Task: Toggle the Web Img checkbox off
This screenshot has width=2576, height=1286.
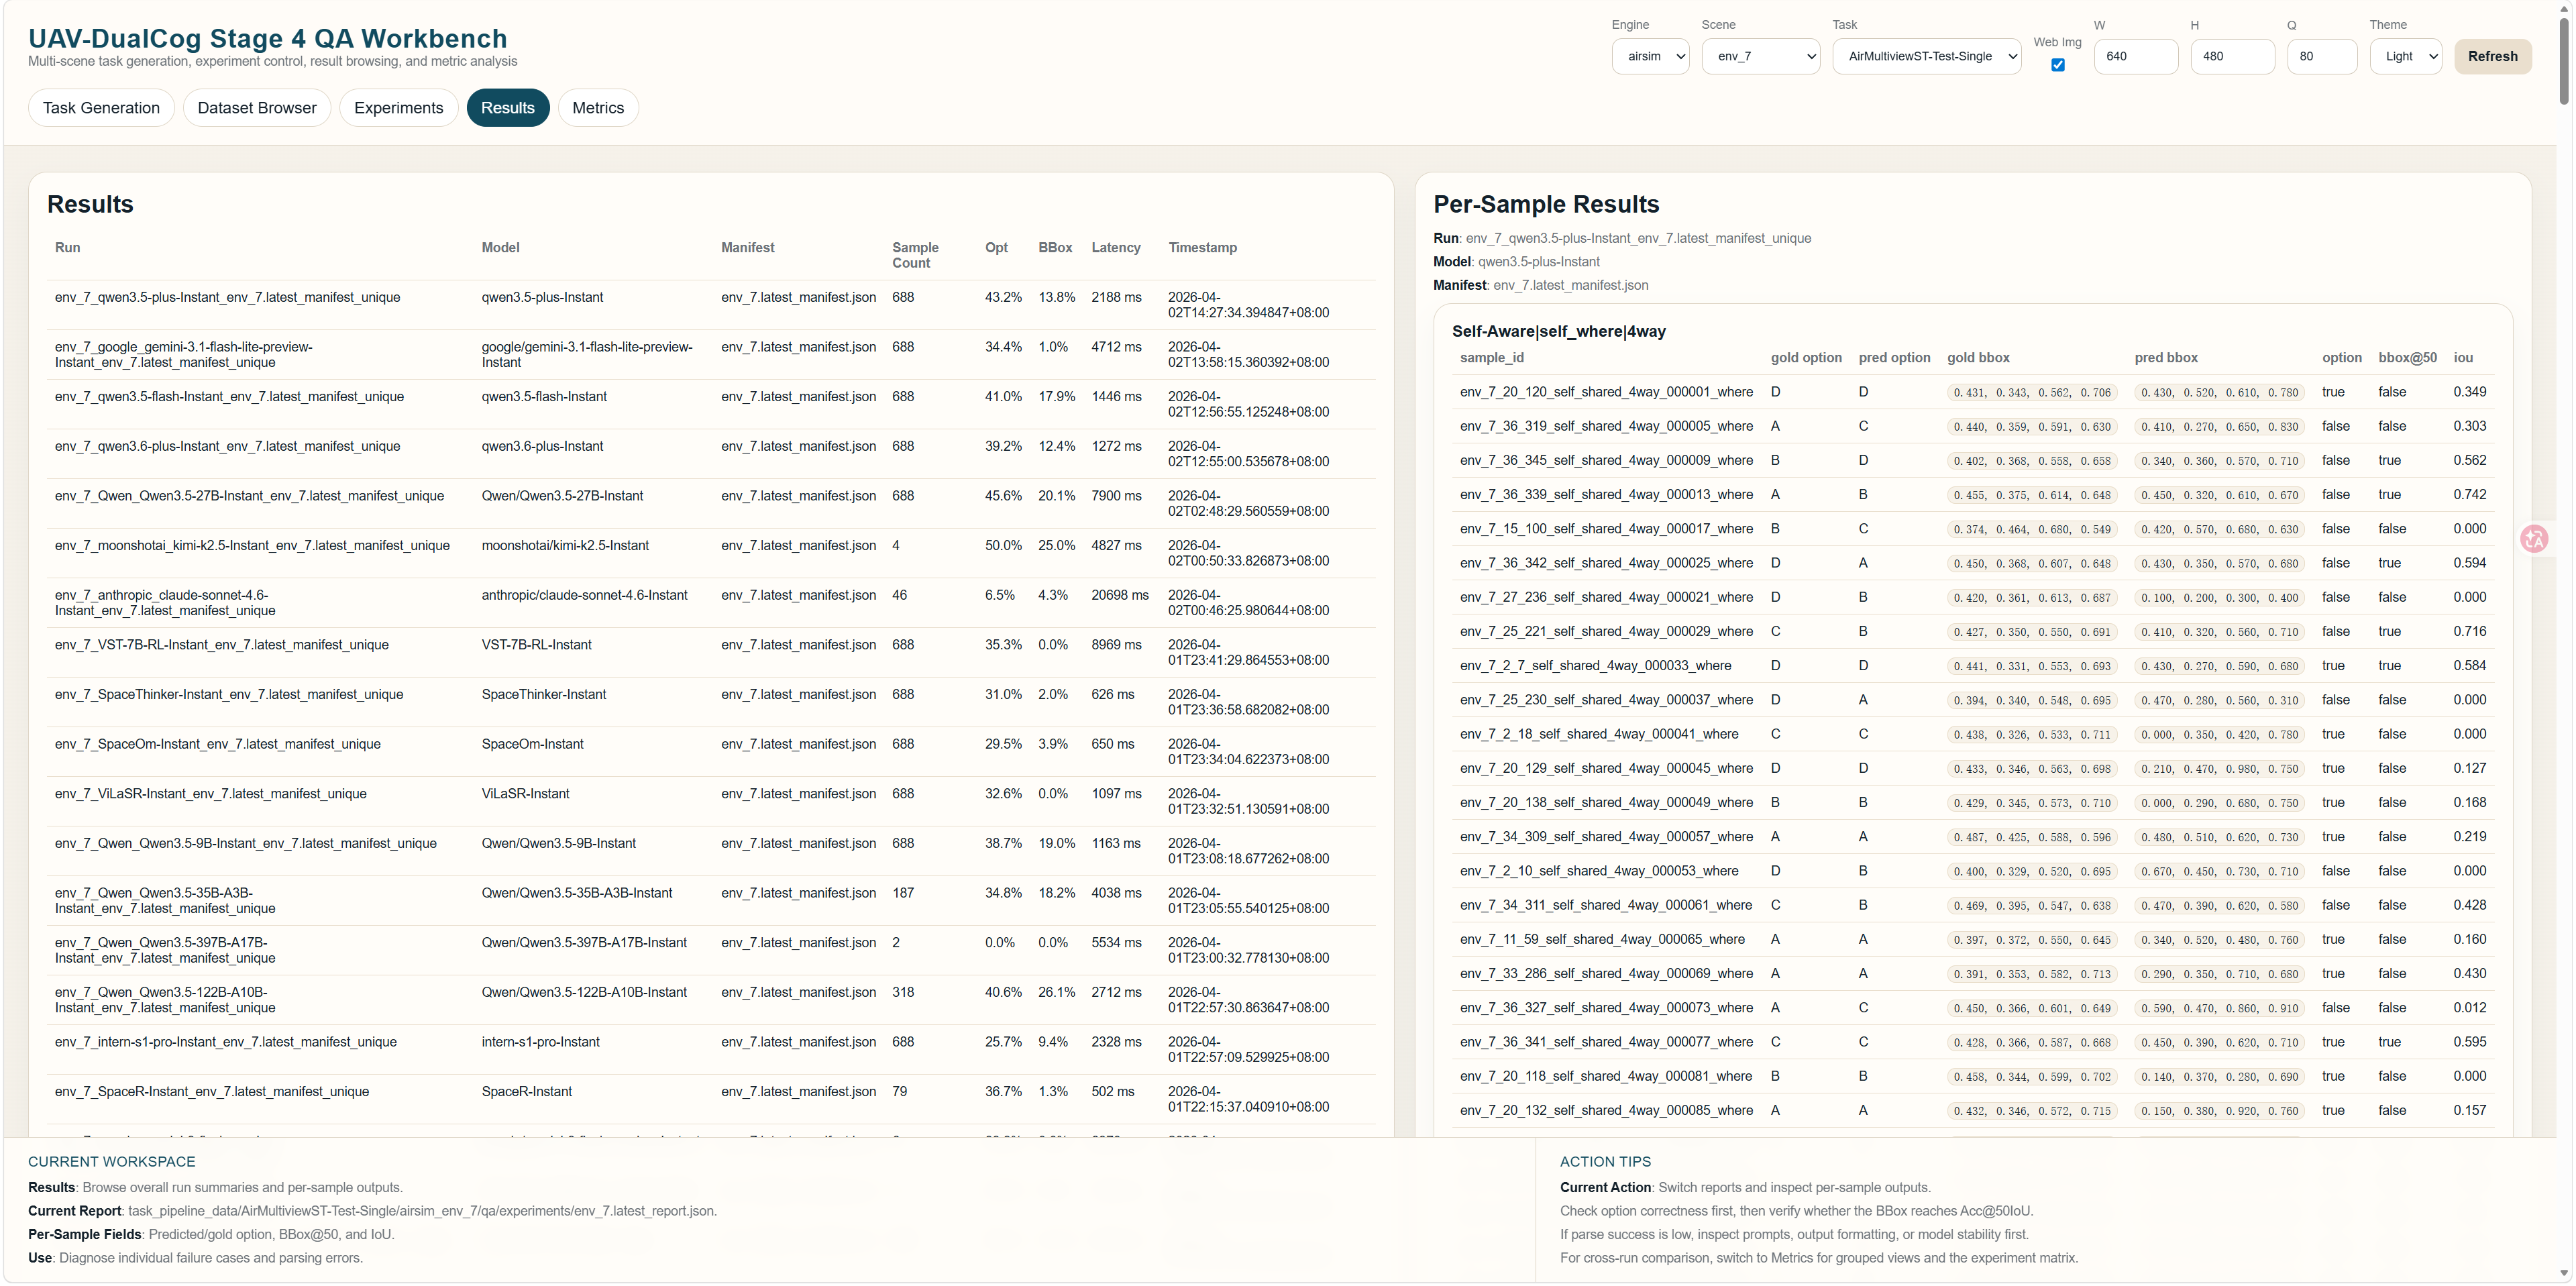Action: click(x=2057, y=65)
